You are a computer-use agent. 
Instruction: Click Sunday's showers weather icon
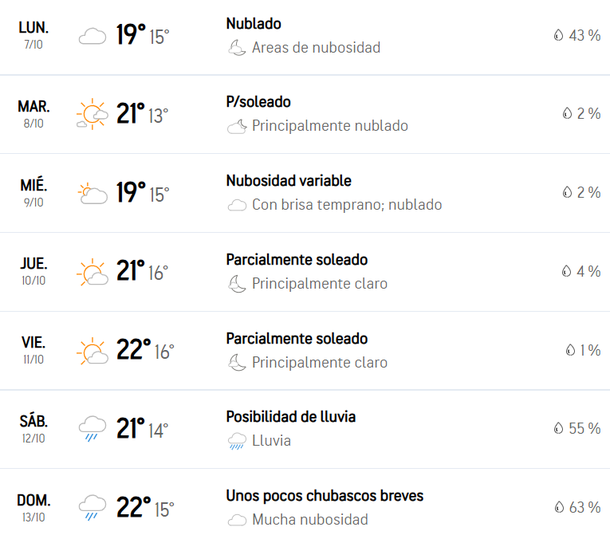click(93, 508)
